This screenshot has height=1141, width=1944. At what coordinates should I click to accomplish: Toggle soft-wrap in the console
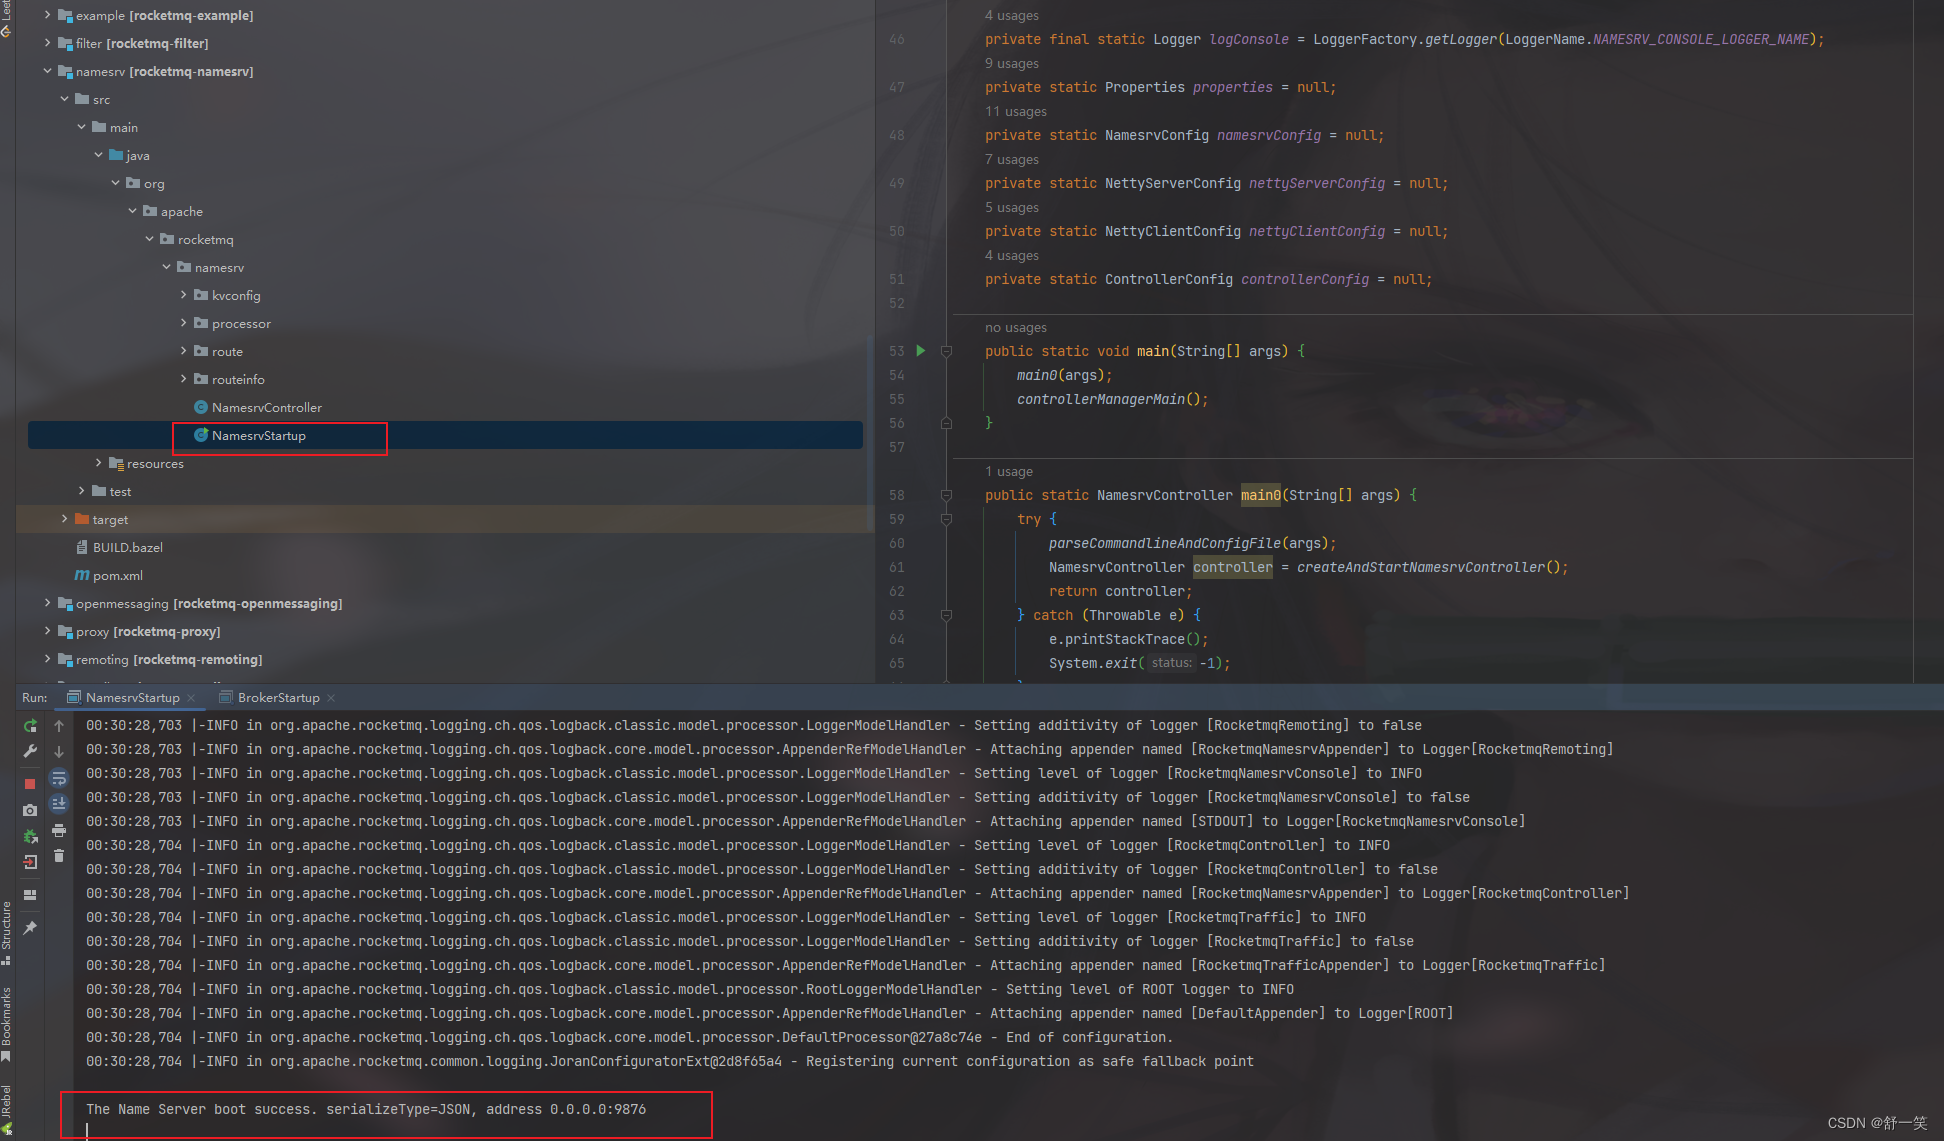tap(59, 778)
